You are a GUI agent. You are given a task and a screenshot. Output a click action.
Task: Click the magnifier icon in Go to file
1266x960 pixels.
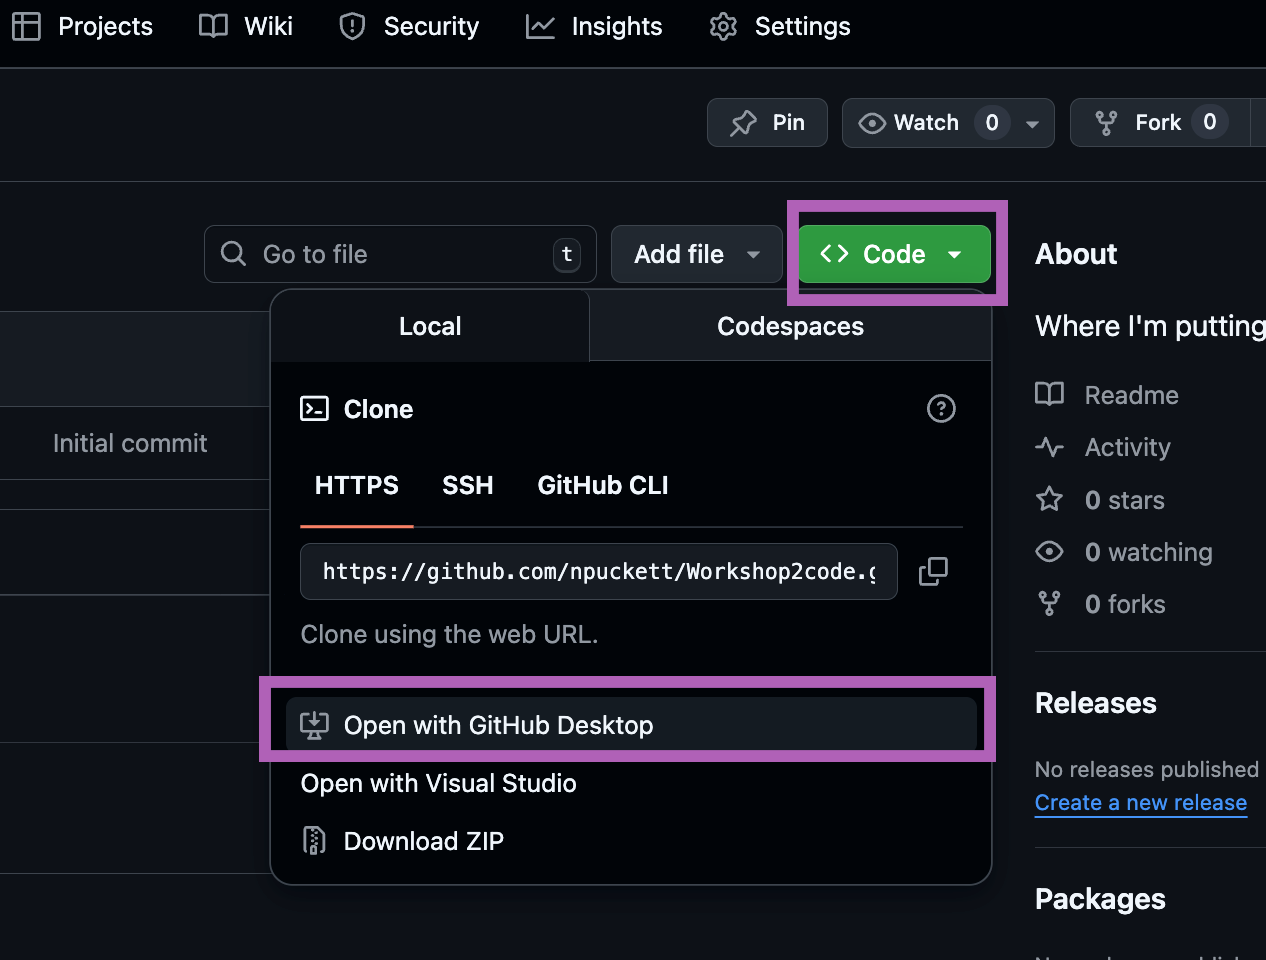point(233,254)
